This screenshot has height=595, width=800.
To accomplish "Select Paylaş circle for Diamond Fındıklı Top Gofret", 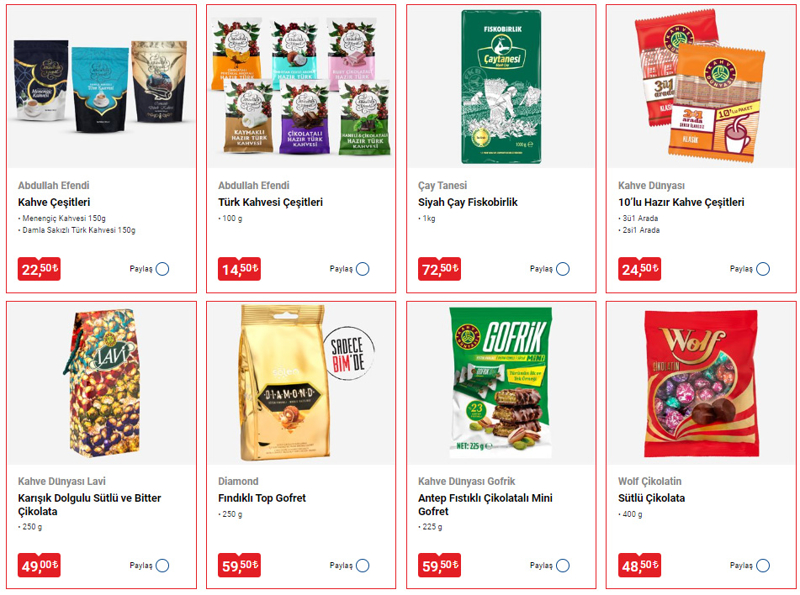I will point(363,565).
